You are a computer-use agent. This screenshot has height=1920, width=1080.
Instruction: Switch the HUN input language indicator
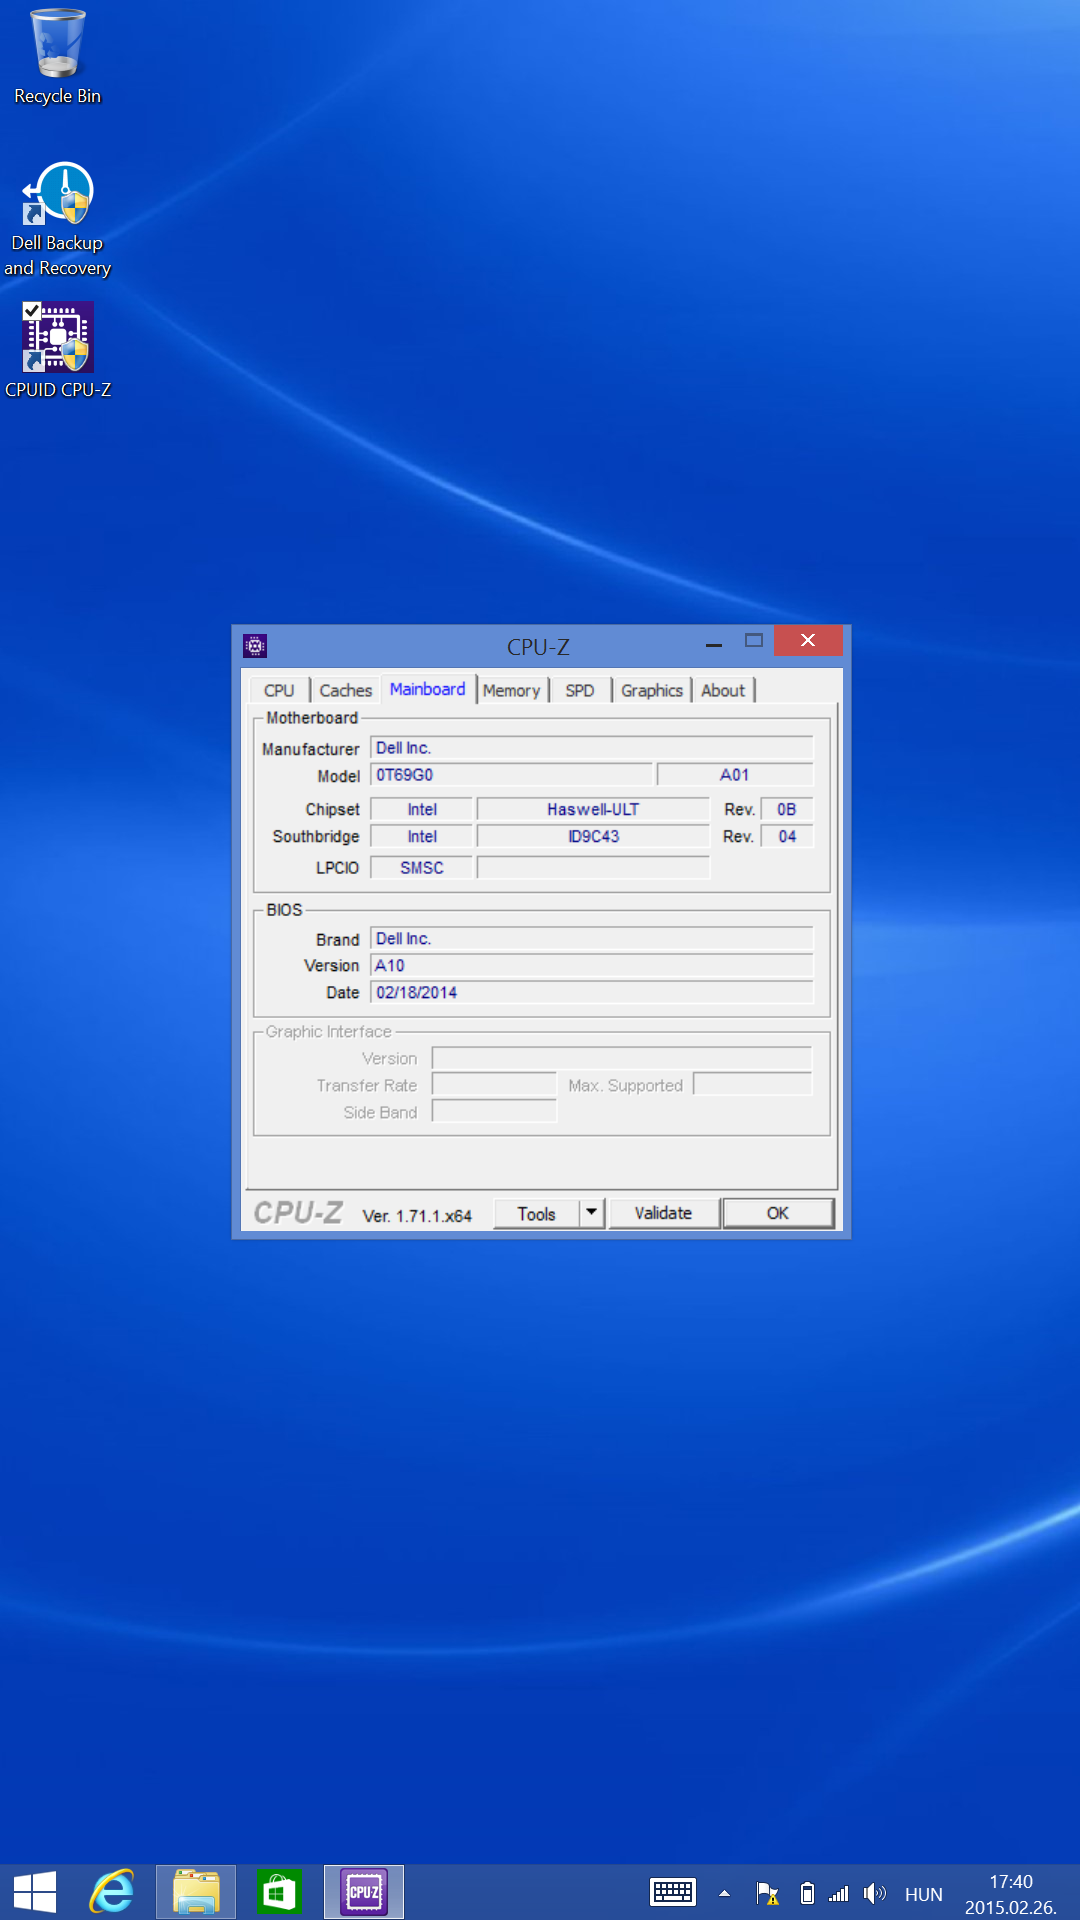[x=923, y=1894]
